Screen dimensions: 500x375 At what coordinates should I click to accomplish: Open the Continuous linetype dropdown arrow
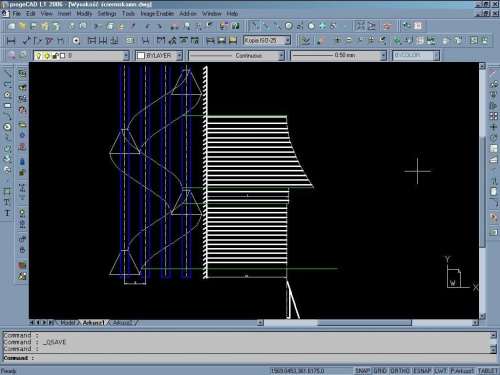click(281, 56)
